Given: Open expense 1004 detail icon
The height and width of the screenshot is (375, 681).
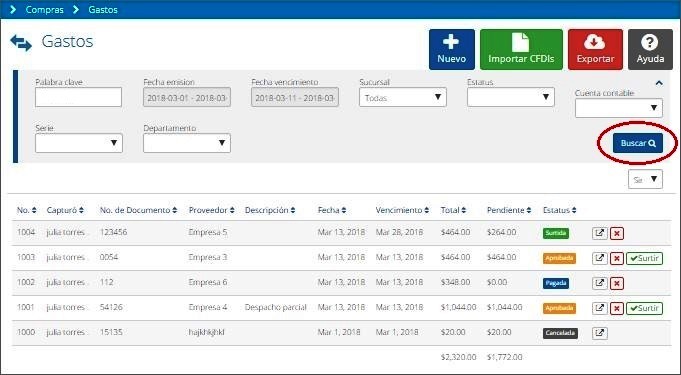Looking at the screenshot, I should click(600, 233).
